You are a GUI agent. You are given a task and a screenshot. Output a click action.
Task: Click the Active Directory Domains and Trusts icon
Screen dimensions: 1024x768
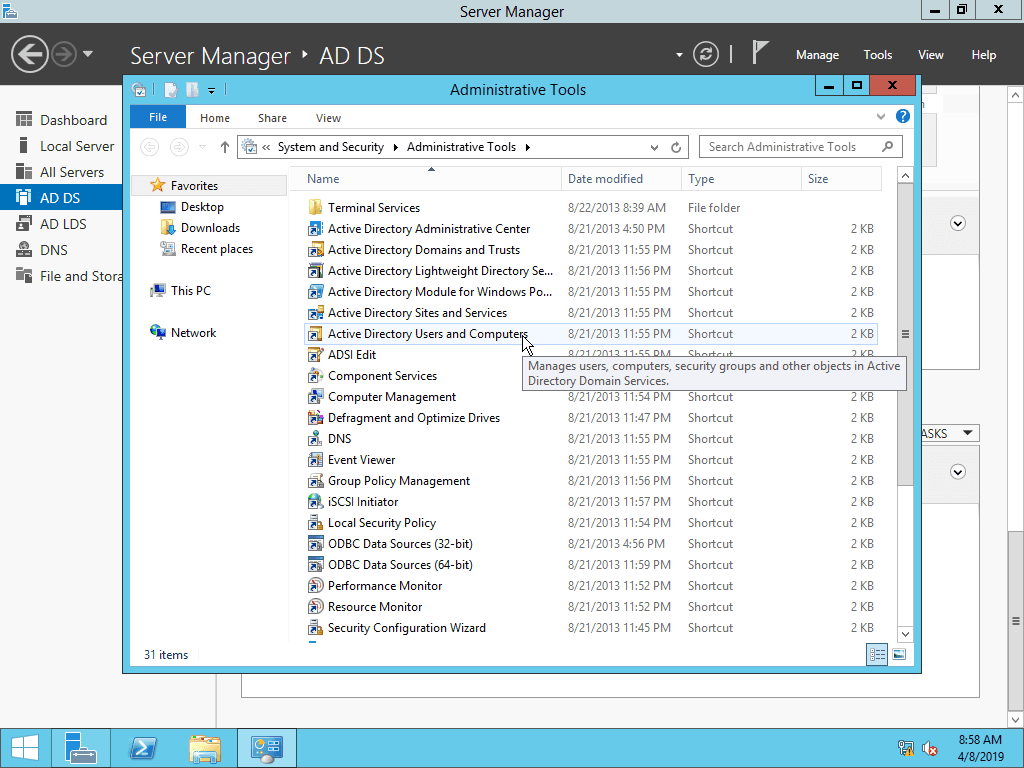pyautogui.click(x=315, y=249)
